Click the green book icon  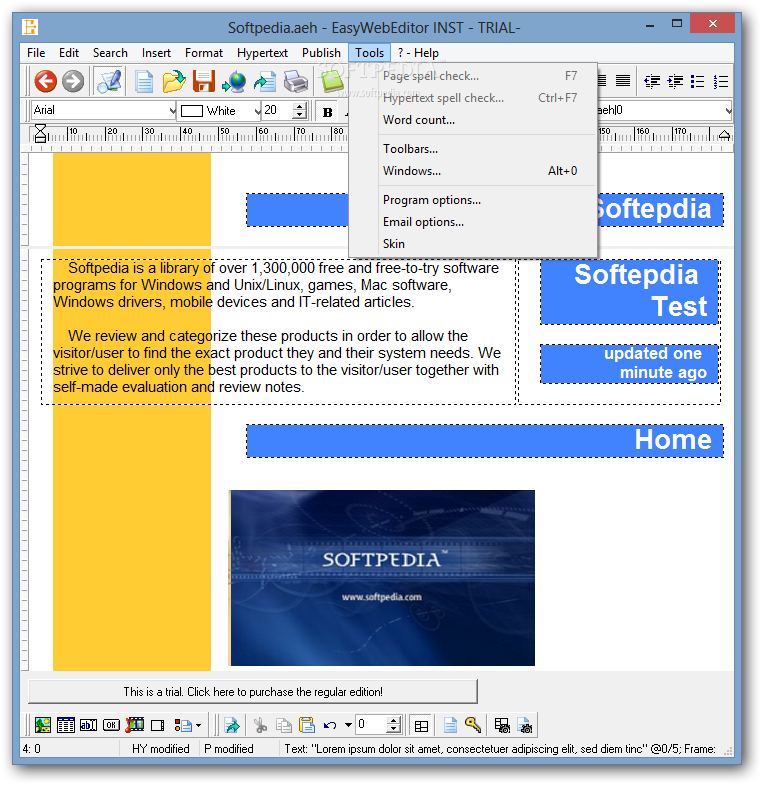tap(332, 82)
